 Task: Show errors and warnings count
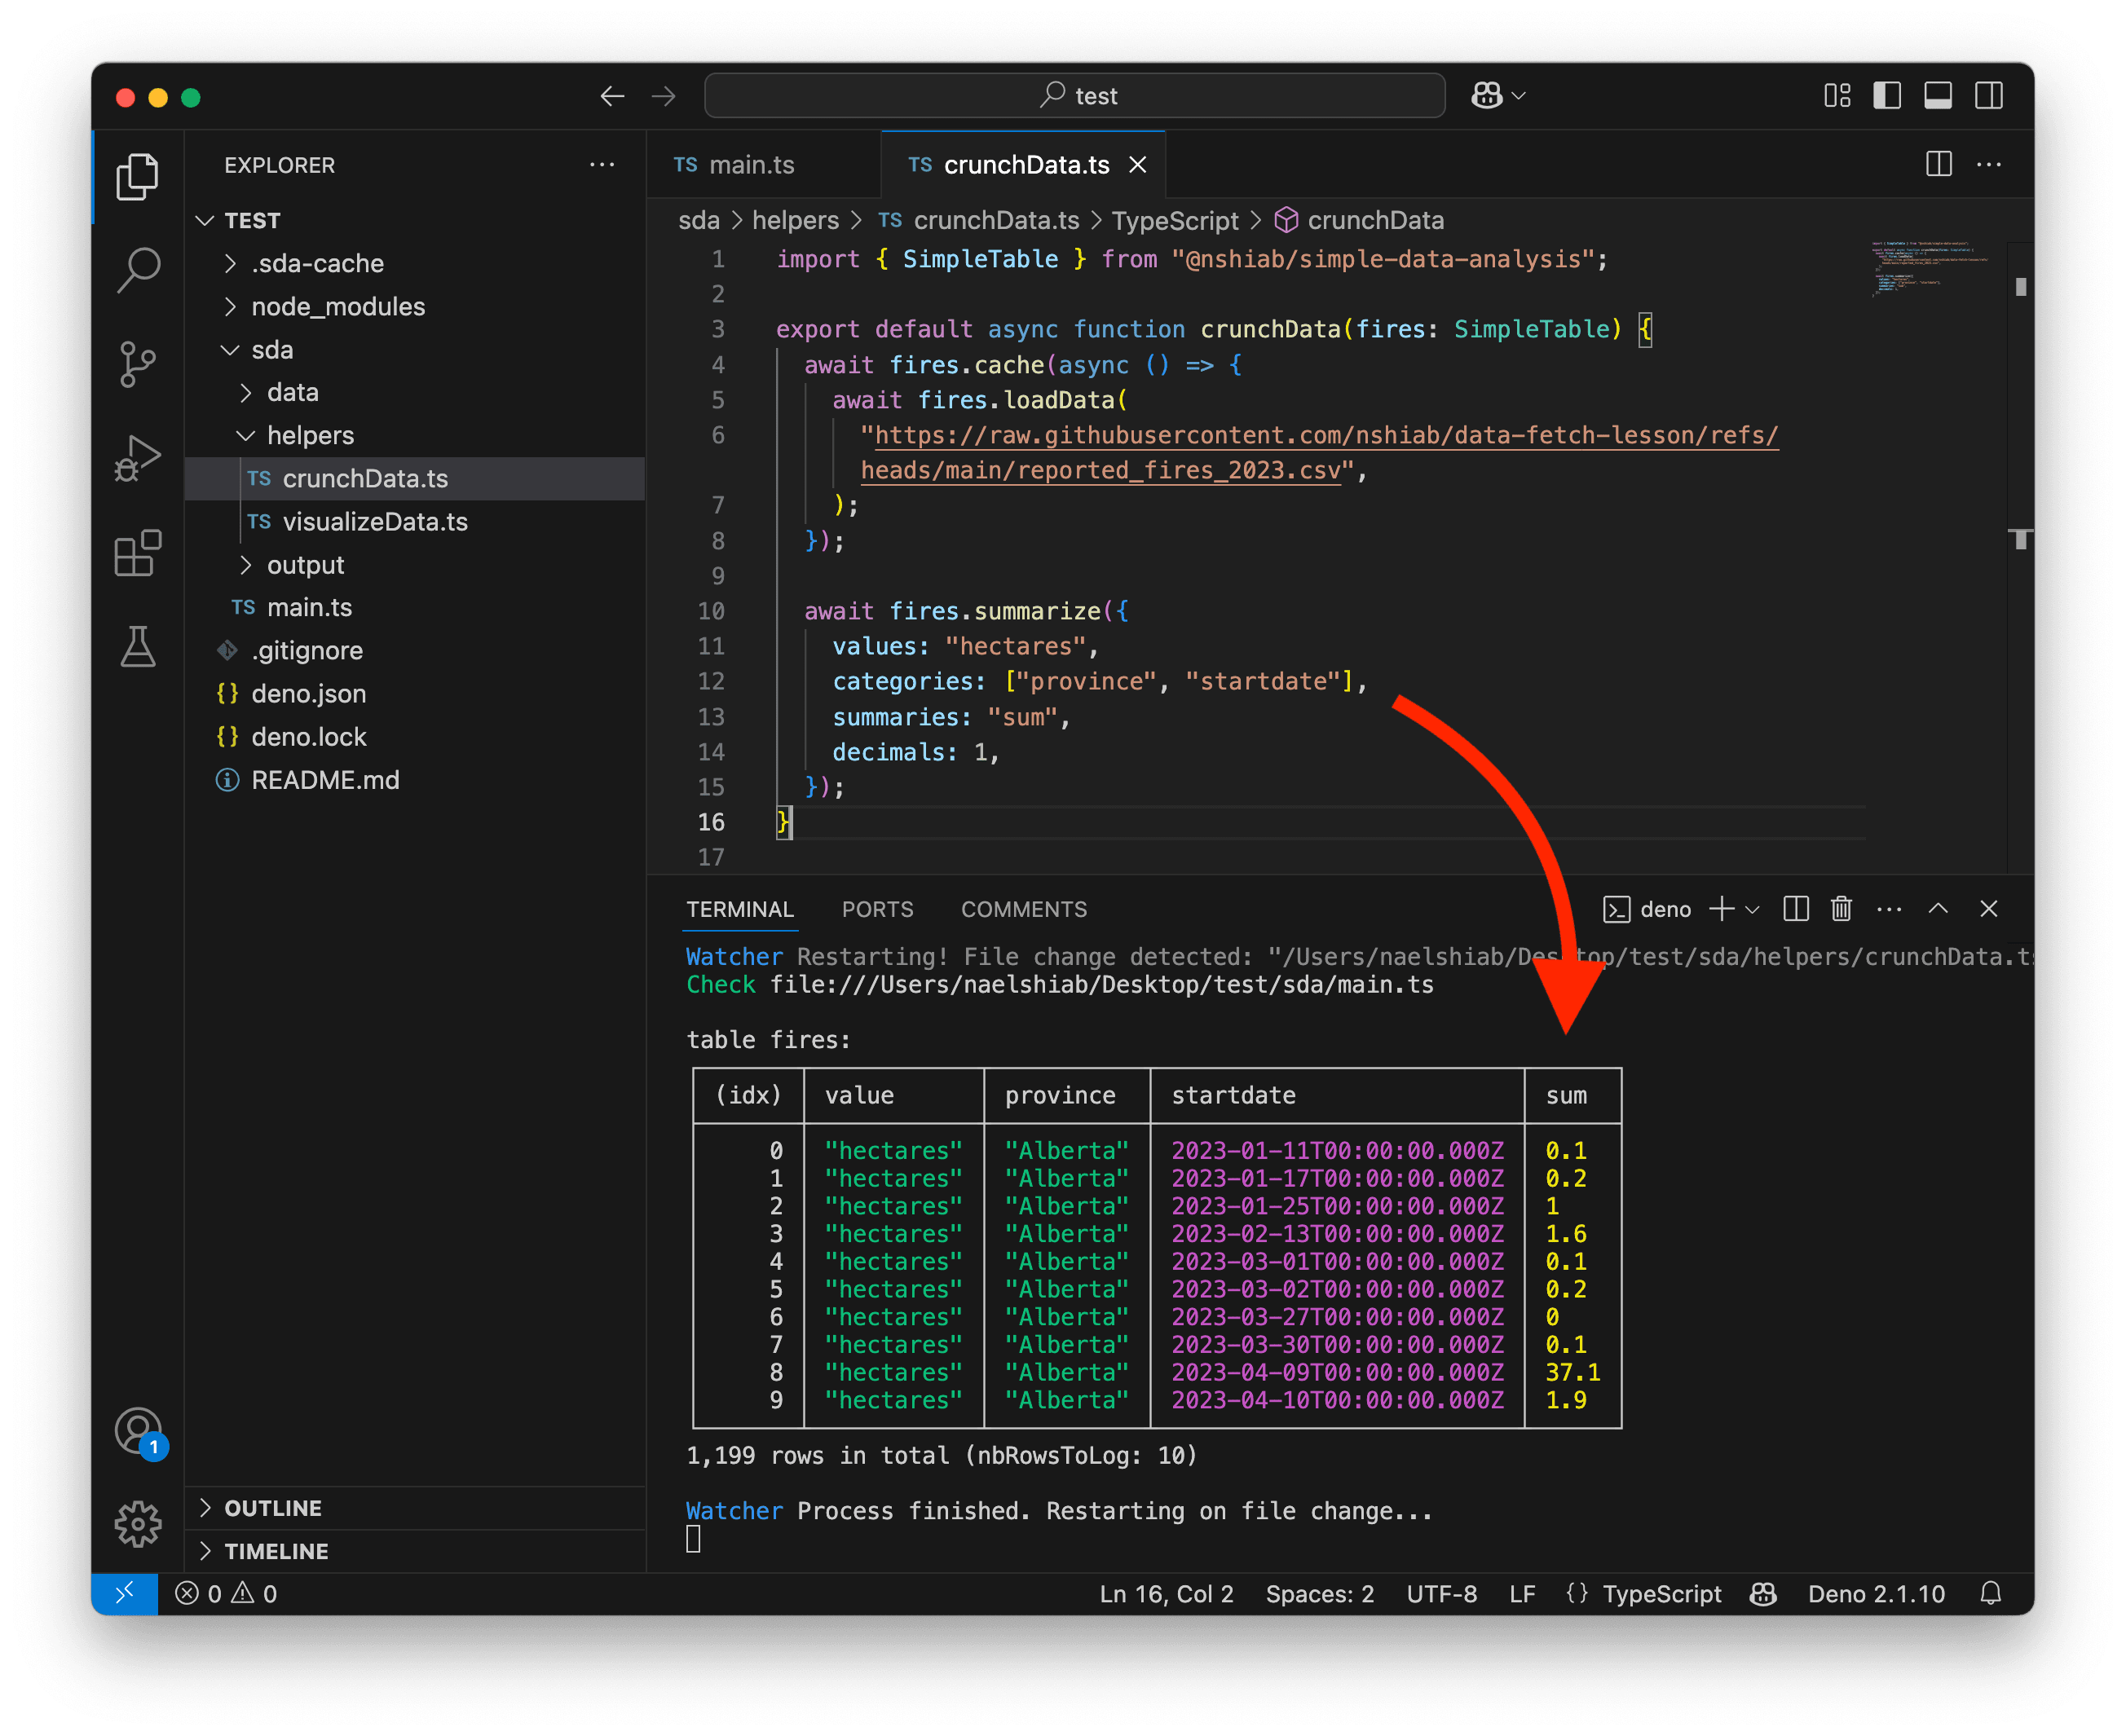[227, 1594]
